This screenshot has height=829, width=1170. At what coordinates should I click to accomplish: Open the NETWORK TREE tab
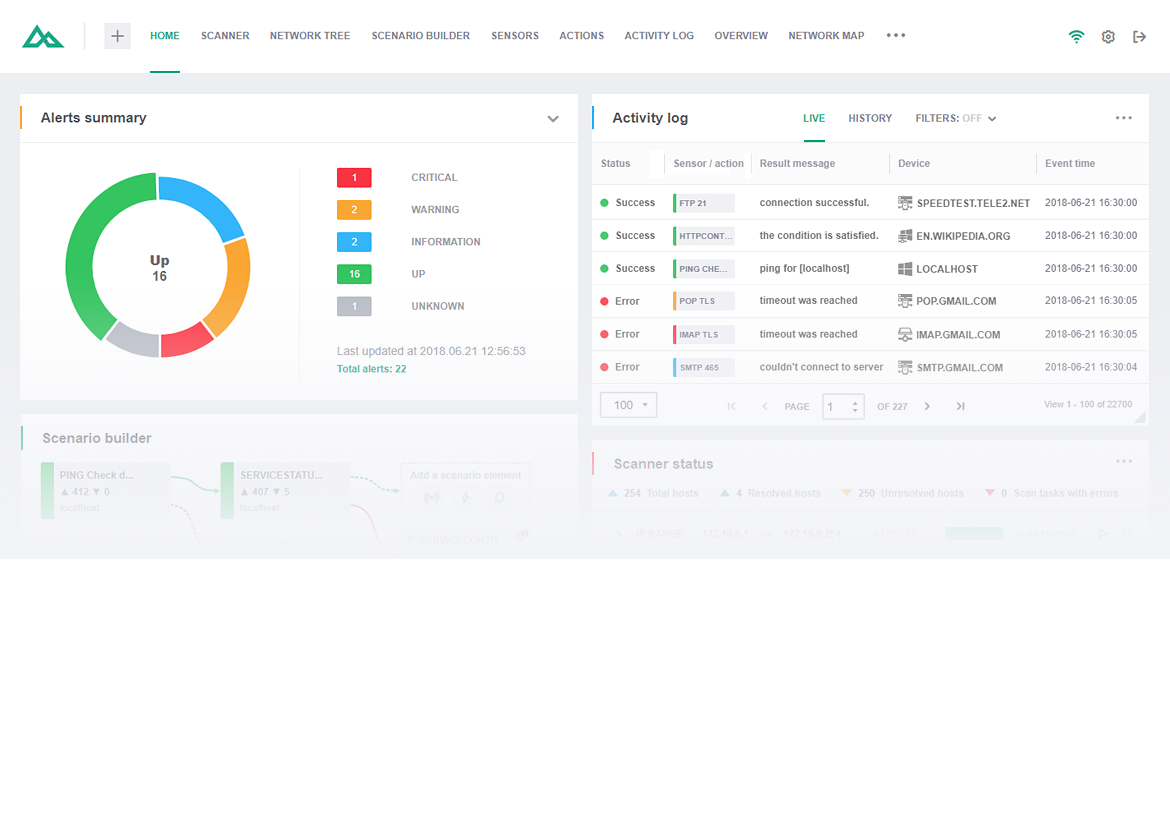(x=310, y=36)
